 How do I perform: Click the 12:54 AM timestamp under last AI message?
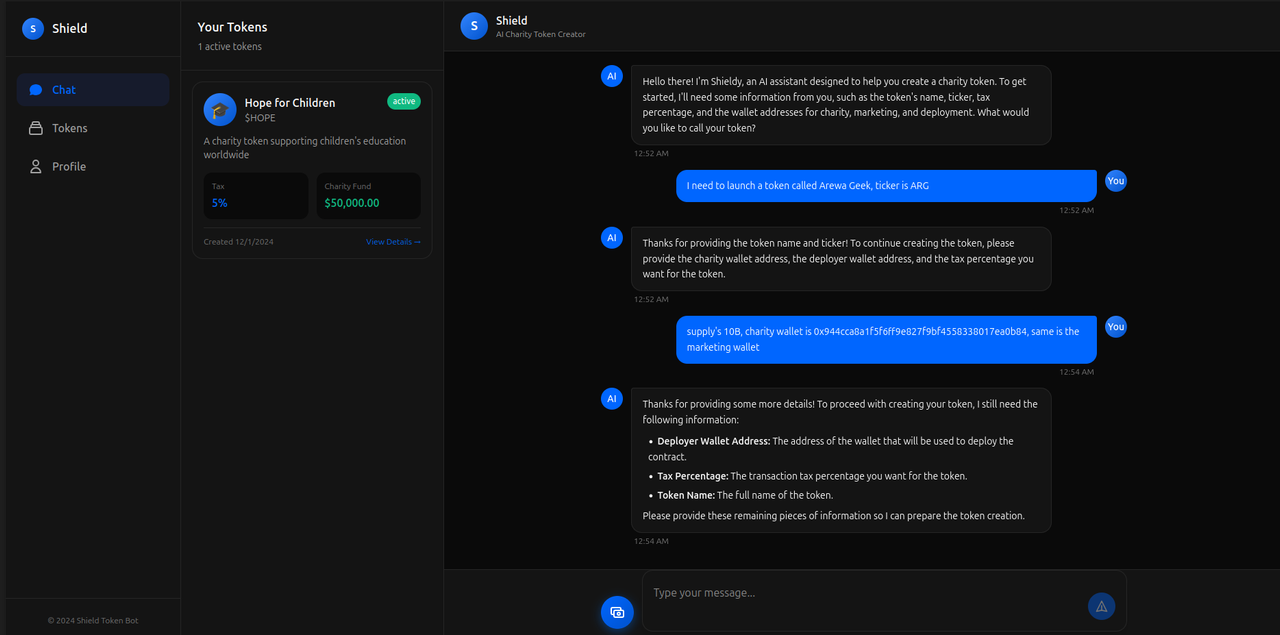pos(651,541)
